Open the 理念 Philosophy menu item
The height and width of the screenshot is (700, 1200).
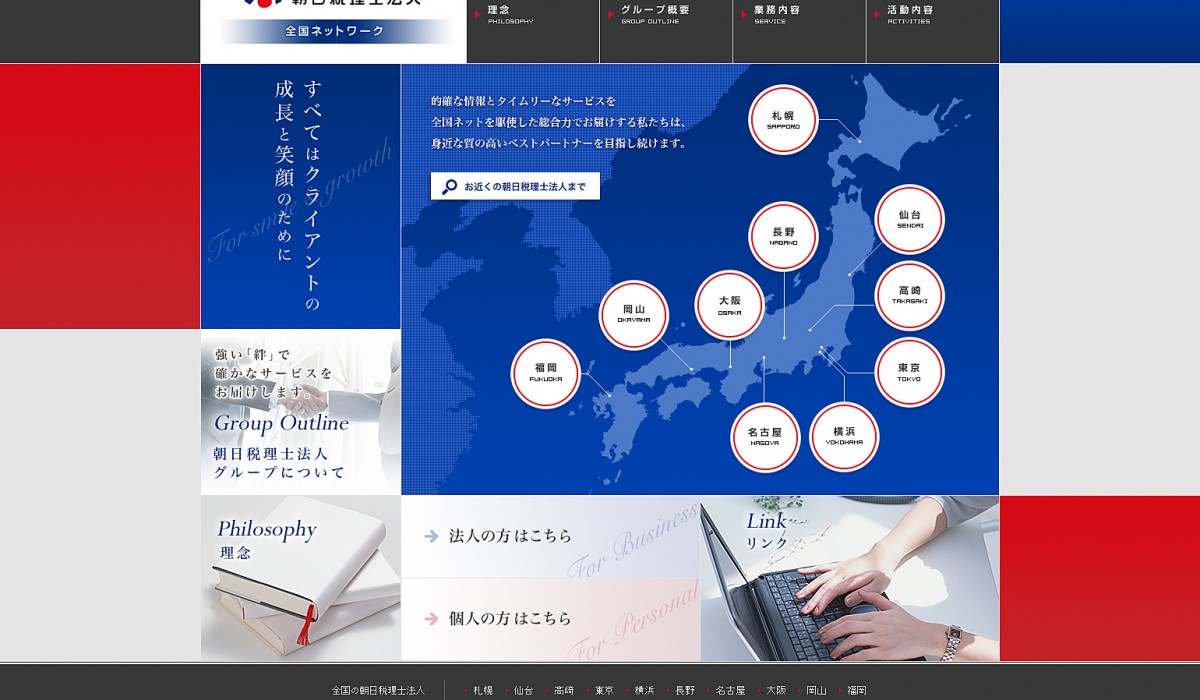pyautogui.click(x=533, y=31)
